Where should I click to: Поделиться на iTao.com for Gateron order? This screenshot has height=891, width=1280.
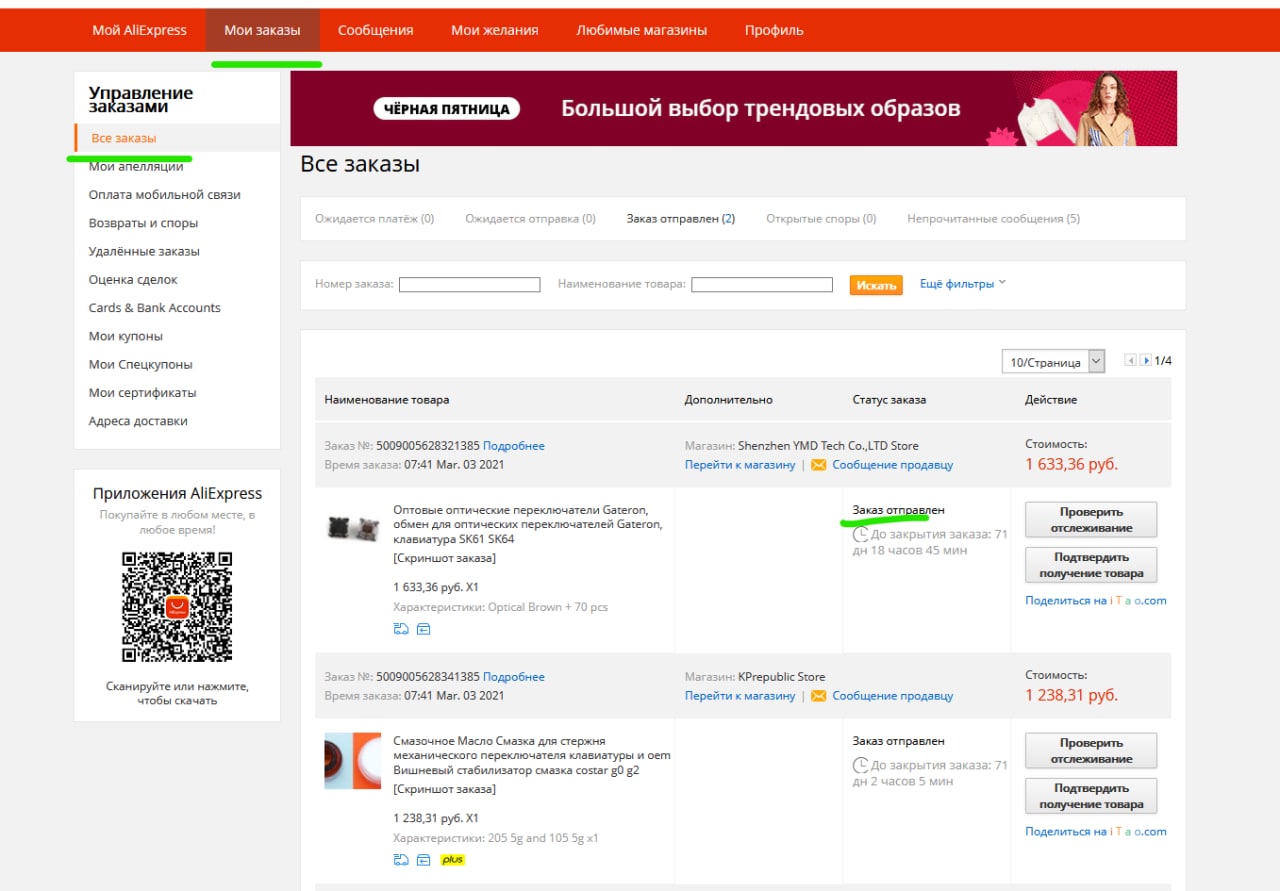(x=1096, y=601)
